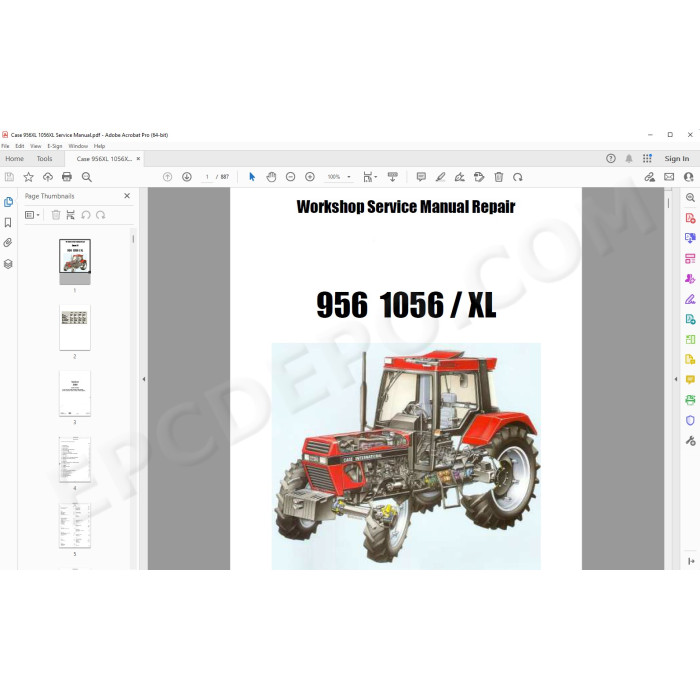Open the account profile icon
Image resolution: width=700 pixels, height=700 pixels.
coord(688,177)
